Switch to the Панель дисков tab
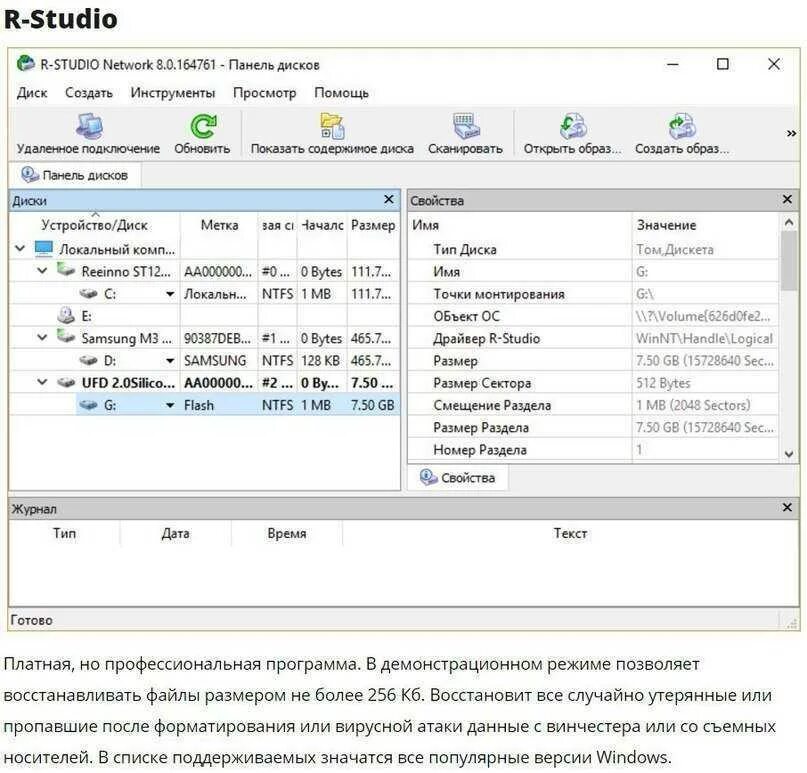The image size is (807, 773). click(x=75, y=175)
